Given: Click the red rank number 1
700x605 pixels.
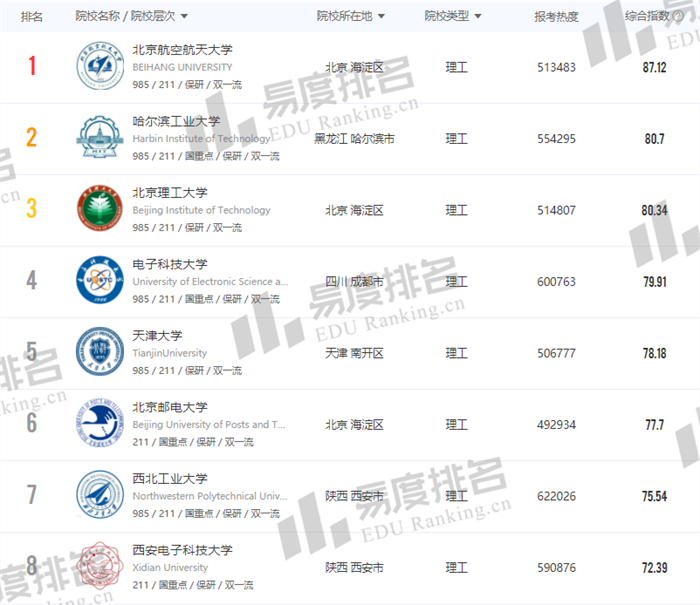Looking at the screenshot, I should point(32,66).
